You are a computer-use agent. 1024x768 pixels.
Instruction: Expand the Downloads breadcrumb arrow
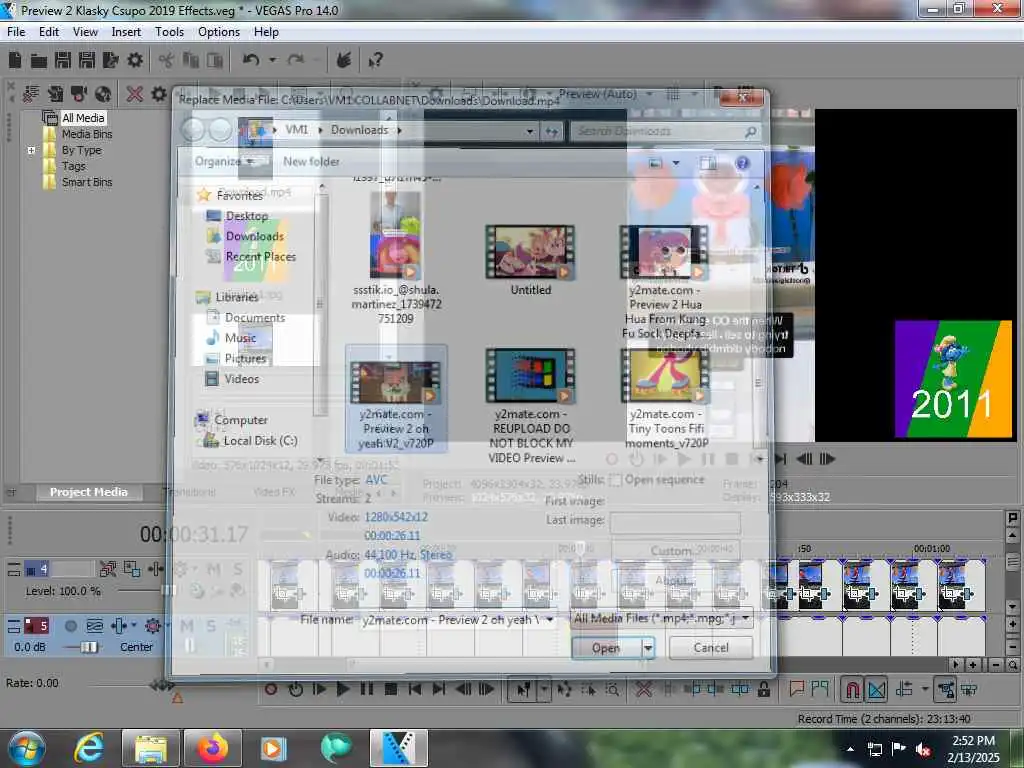pos(399,130)
